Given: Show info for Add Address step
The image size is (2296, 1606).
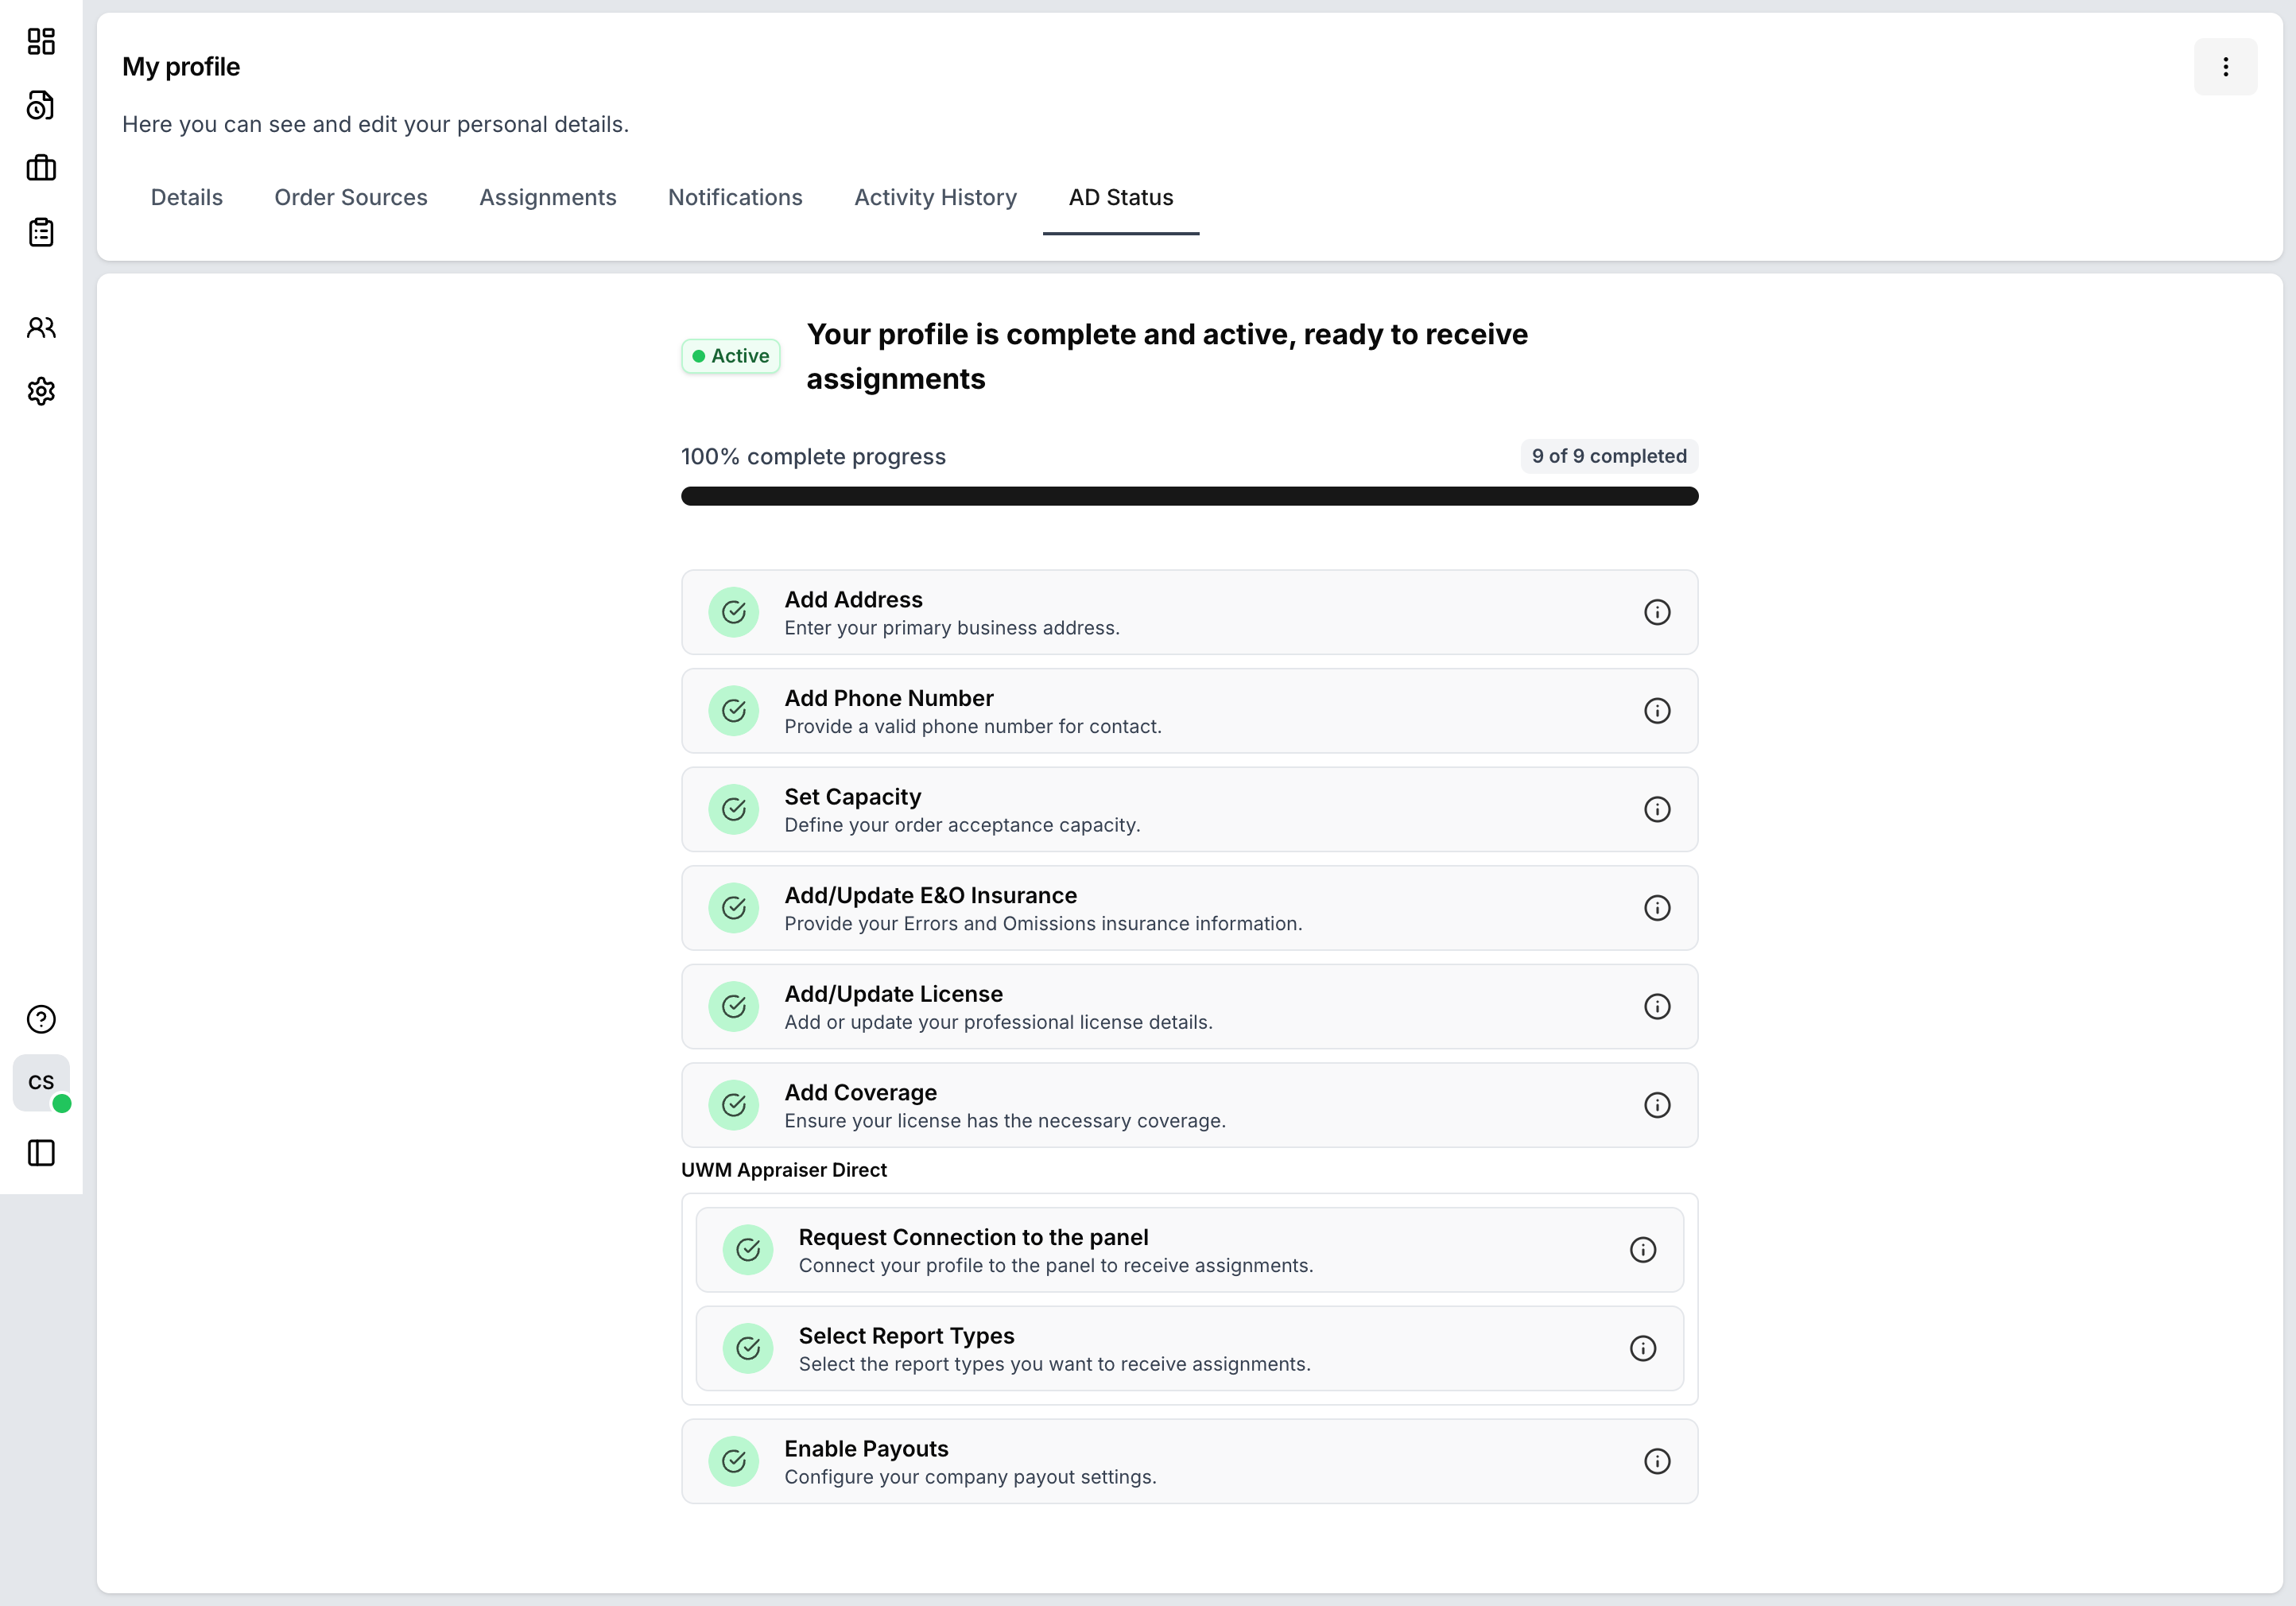Looking at the screenshot, I should click(x=1657, y=612).
